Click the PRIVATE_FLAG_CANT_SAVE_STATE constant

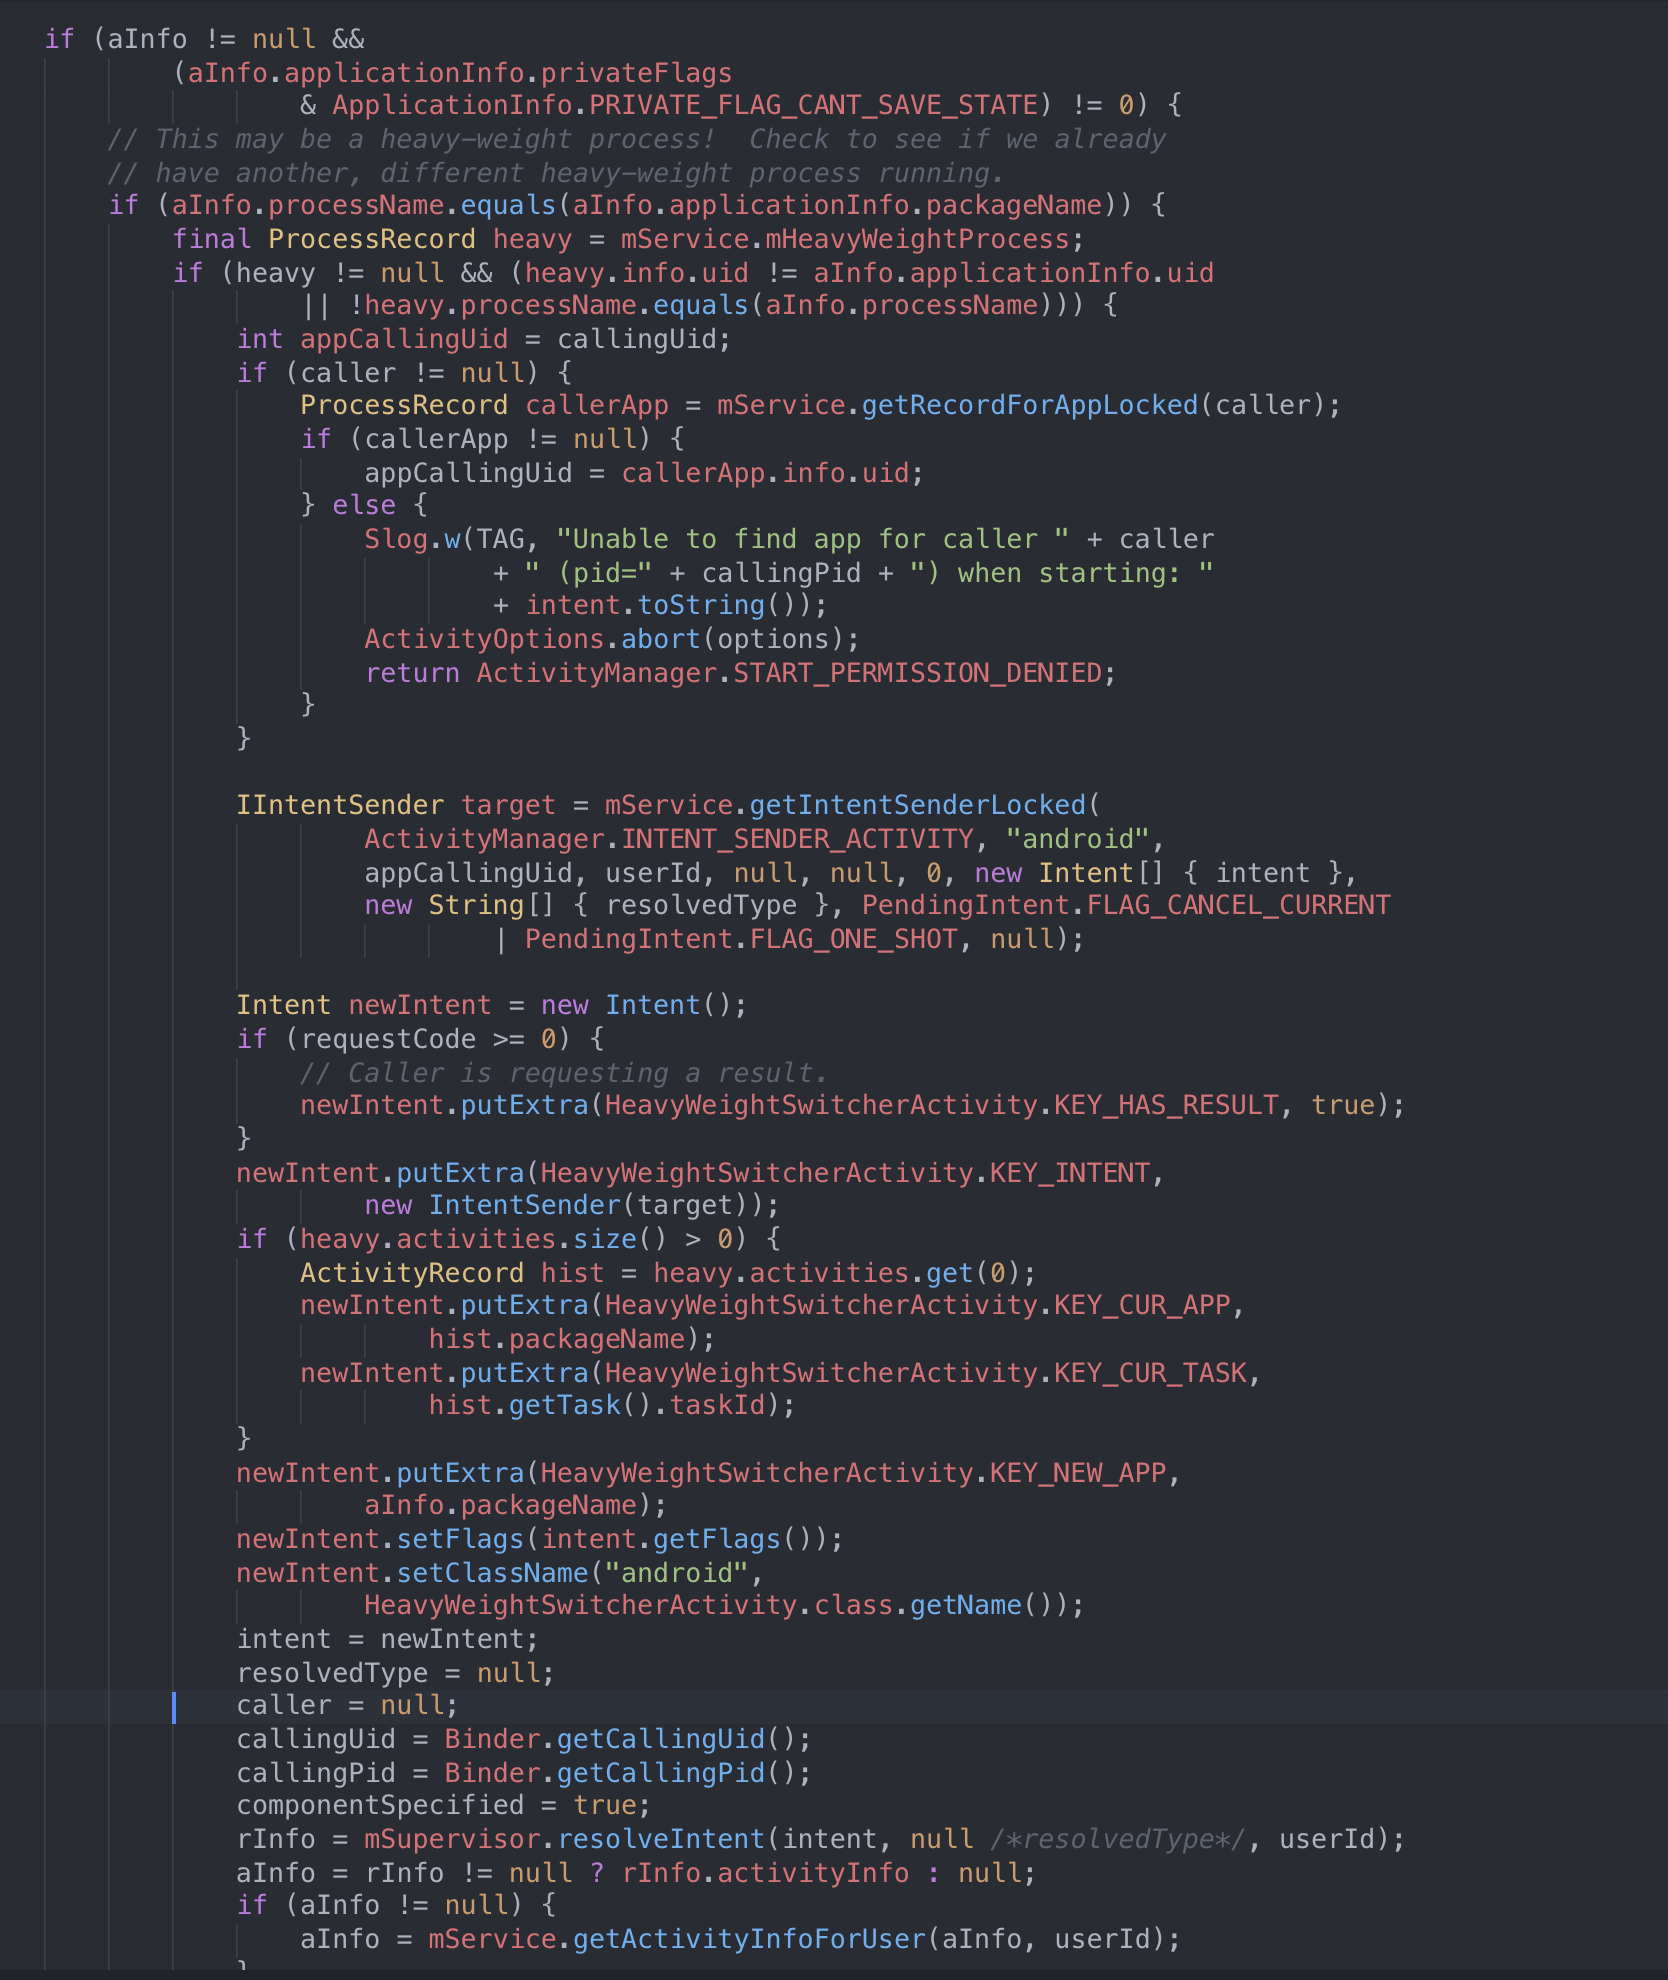(813, 105)
